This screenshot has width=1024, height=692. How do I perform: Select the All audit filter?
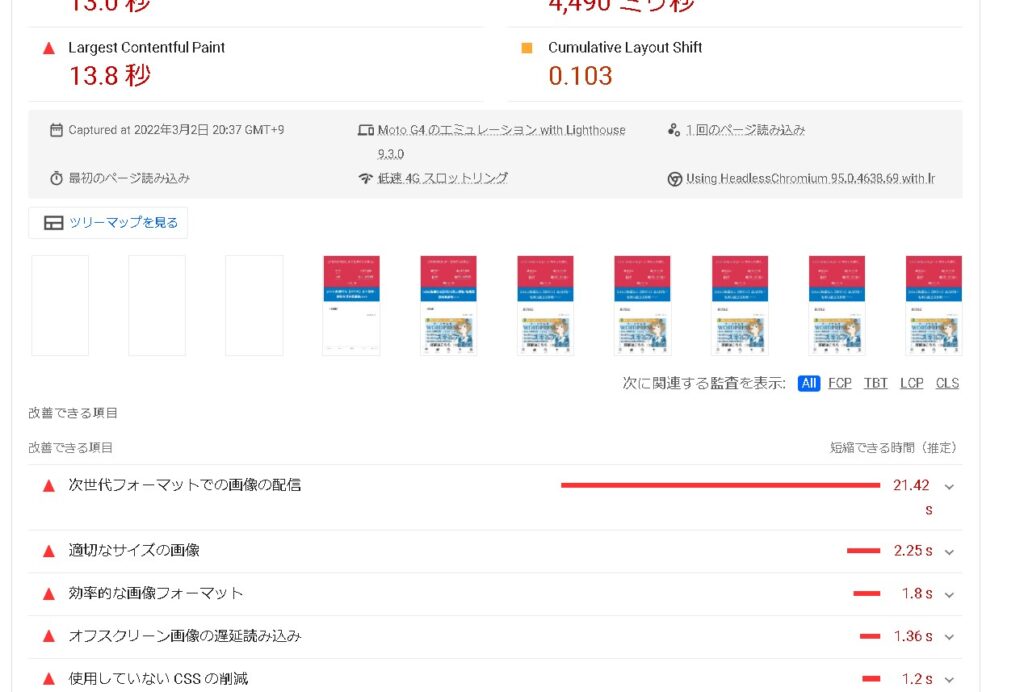[x=809, y=383]
